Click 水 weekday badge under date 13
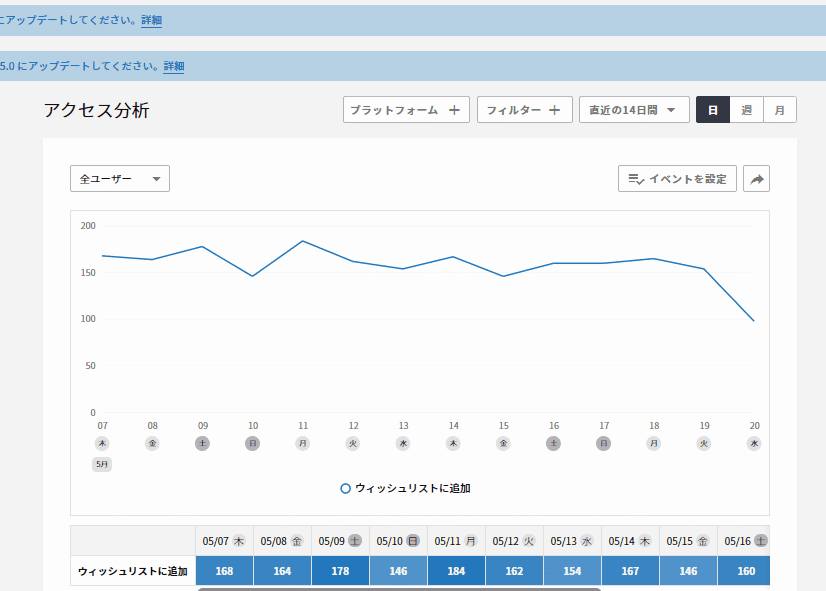Screen dimensions: 826x591 point(403,444)
